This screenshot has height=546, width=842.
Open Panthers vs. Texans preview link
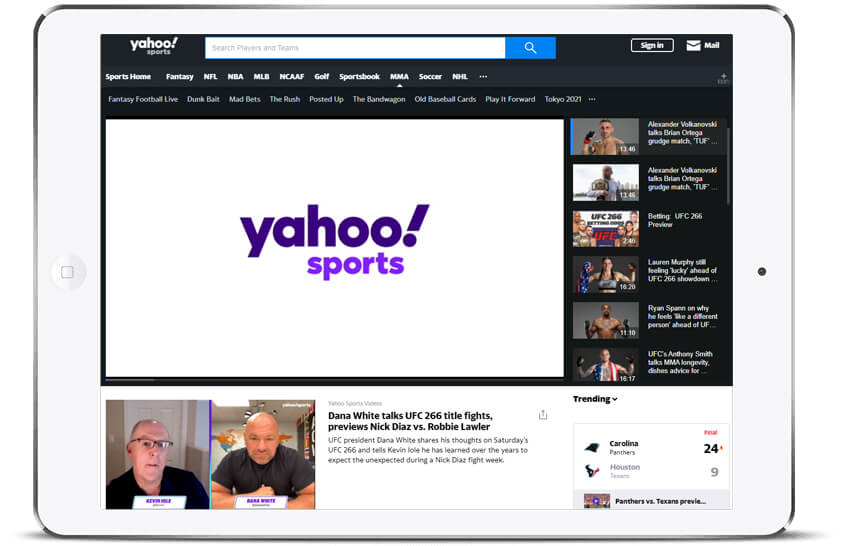coord(660,501)
